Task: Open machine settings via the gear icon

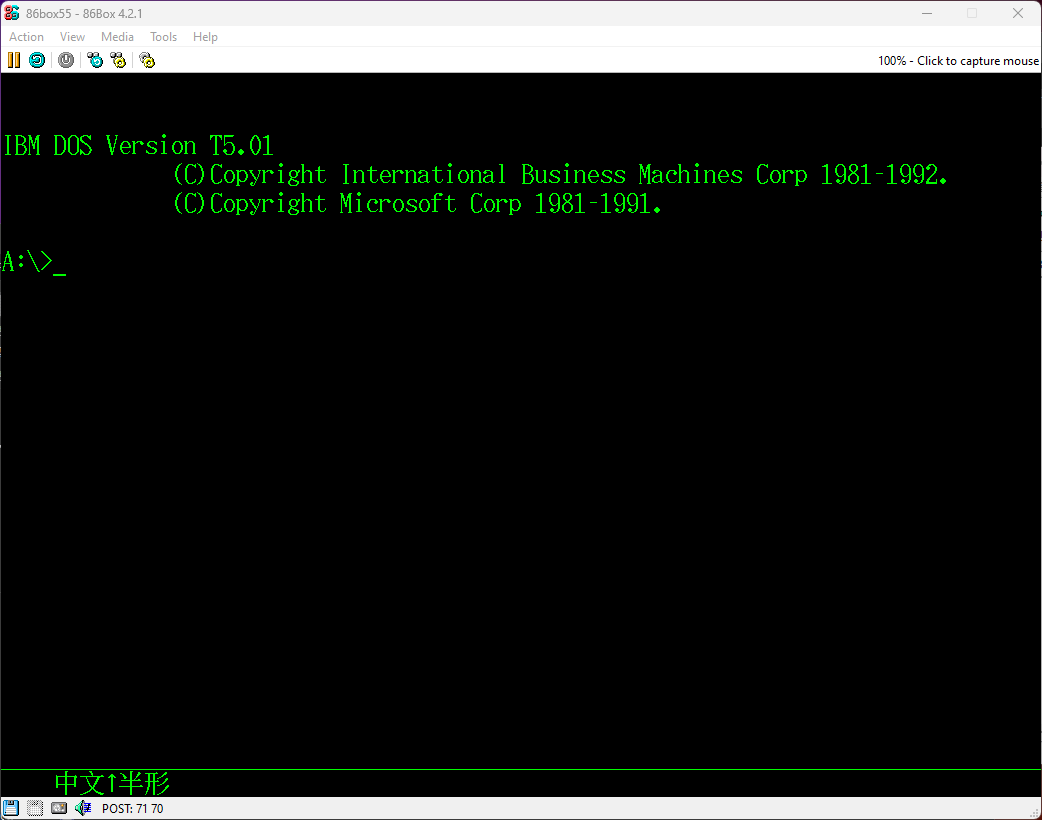Action: pyautogui.click(x=147, y=60)
